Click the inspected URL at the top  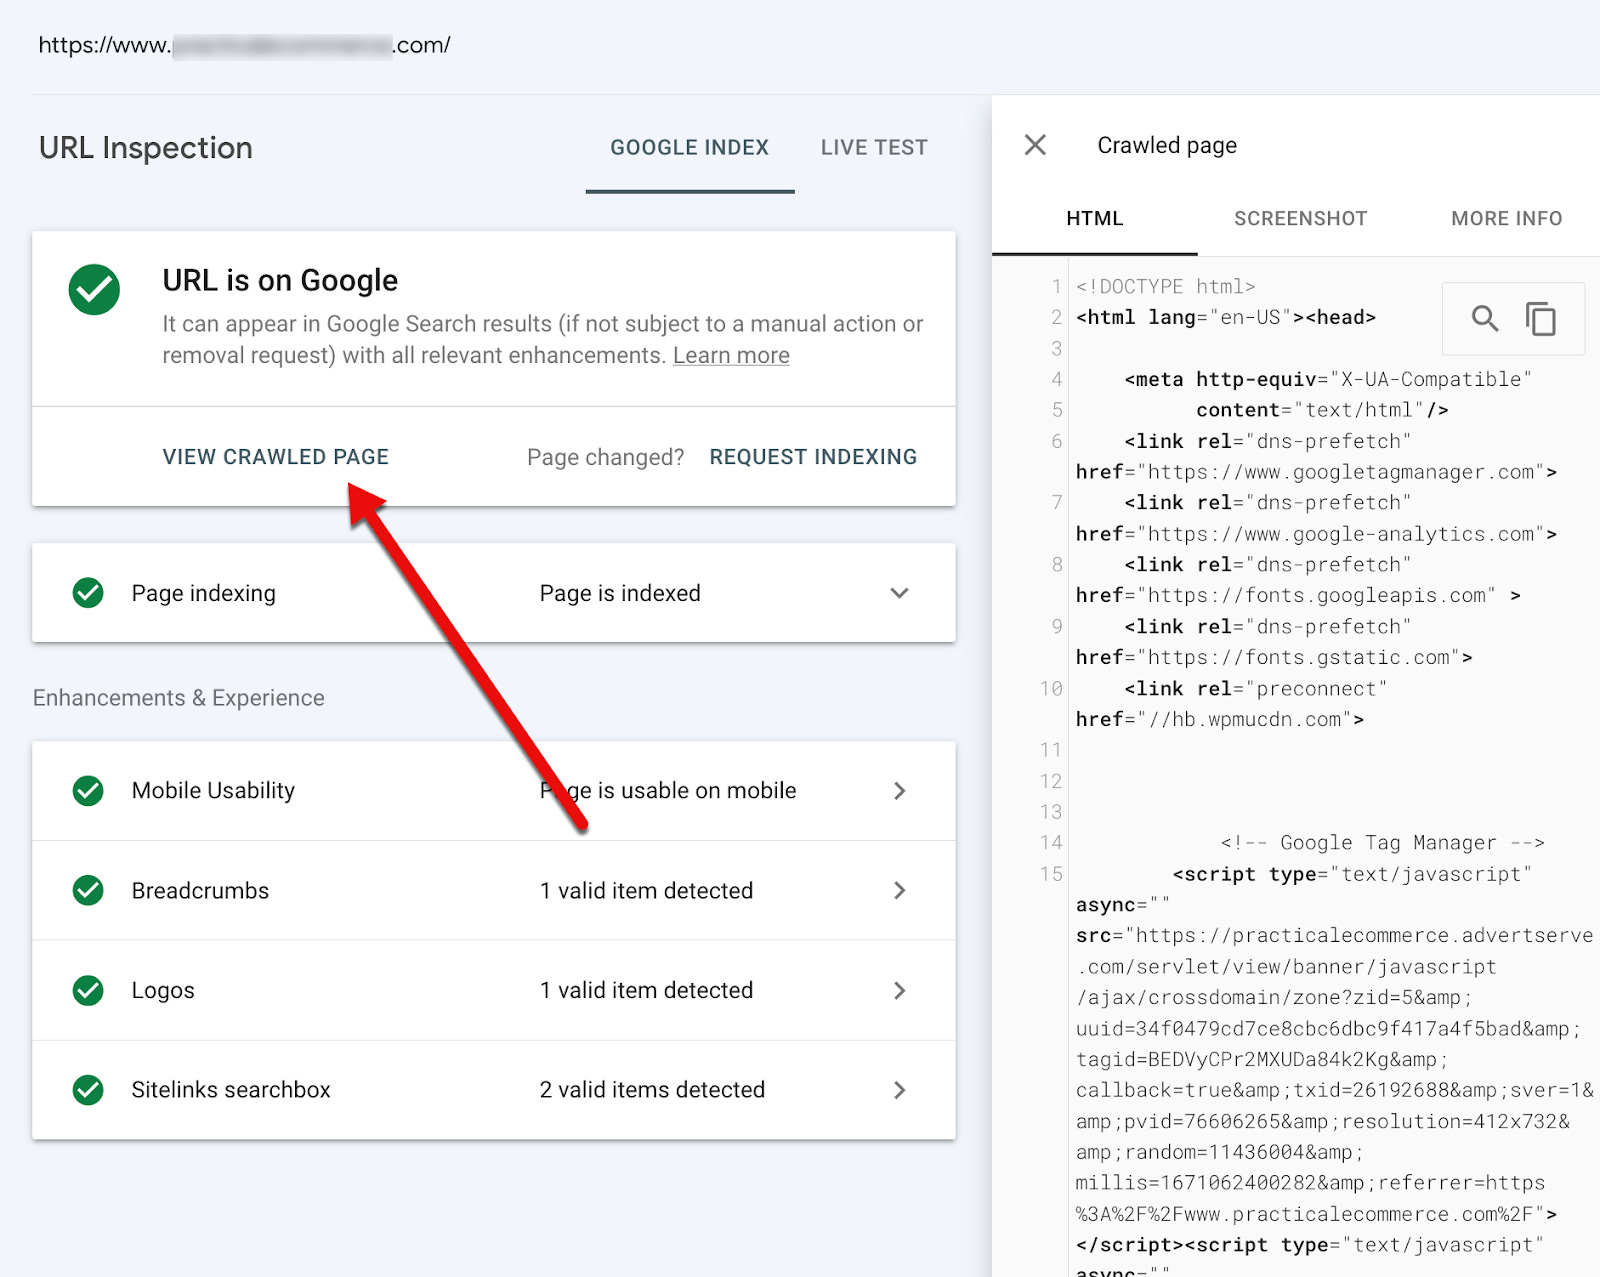(244, 45)
